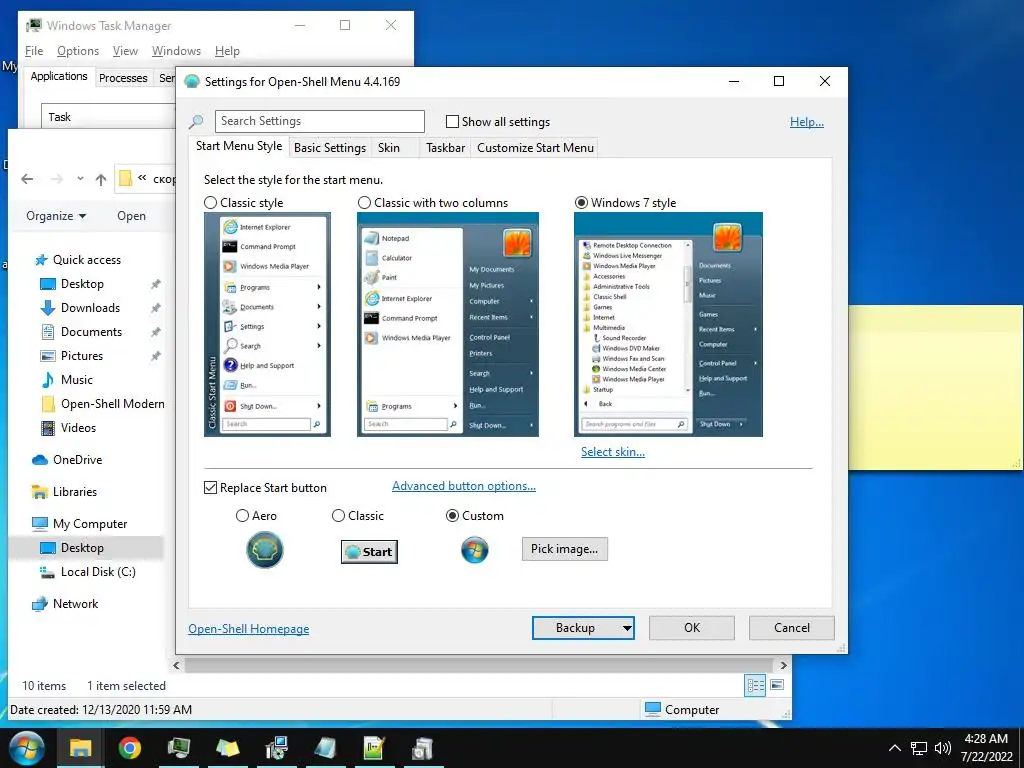Click the OK button
Viewport: 1024px width, 768px height.
(692, 628)
